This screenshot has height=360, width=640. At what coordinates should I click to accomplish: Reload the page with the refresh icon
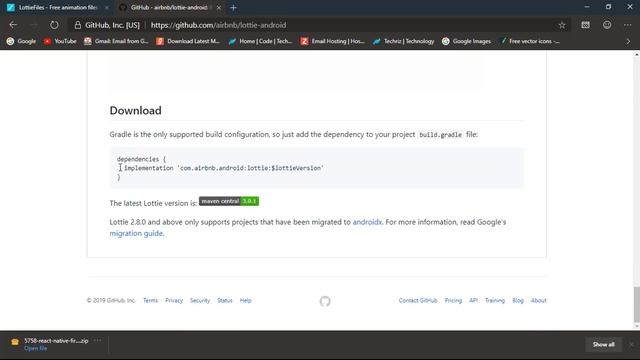54,25
